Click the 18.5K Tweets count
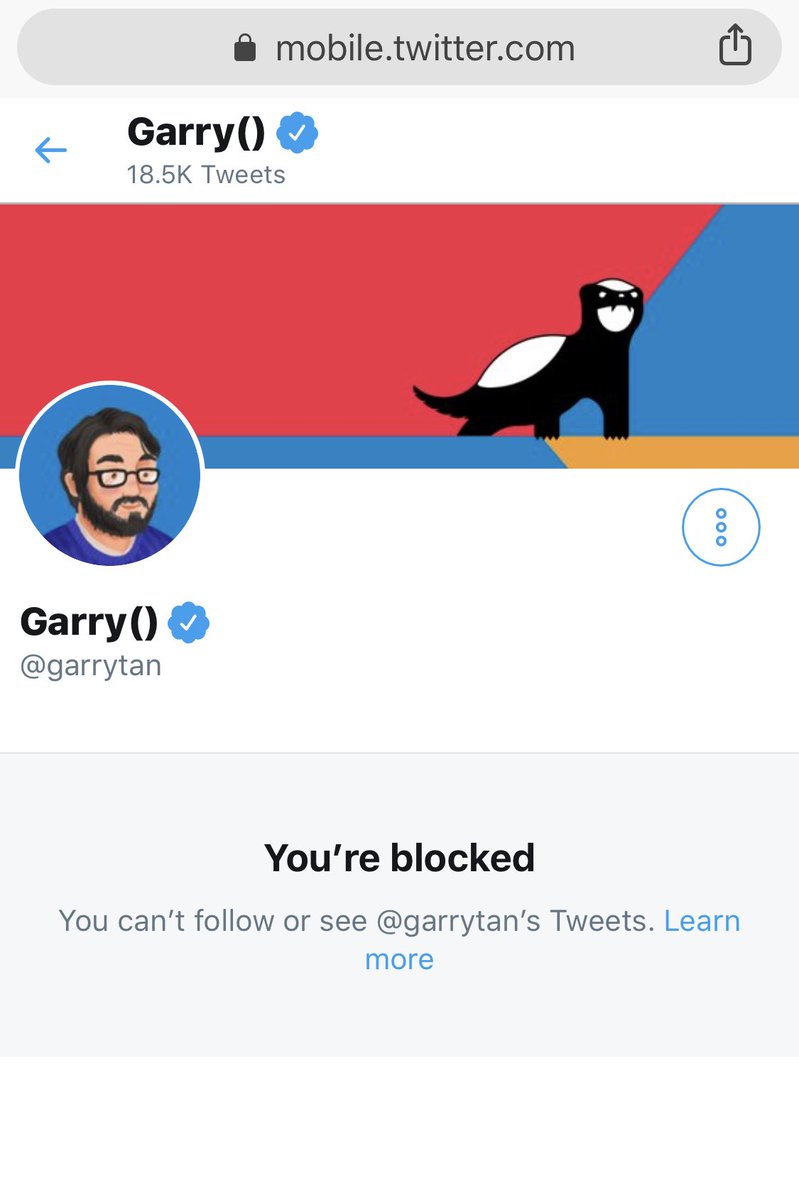The height and width of the screenshot is (1200, 799). pos(206,175)
